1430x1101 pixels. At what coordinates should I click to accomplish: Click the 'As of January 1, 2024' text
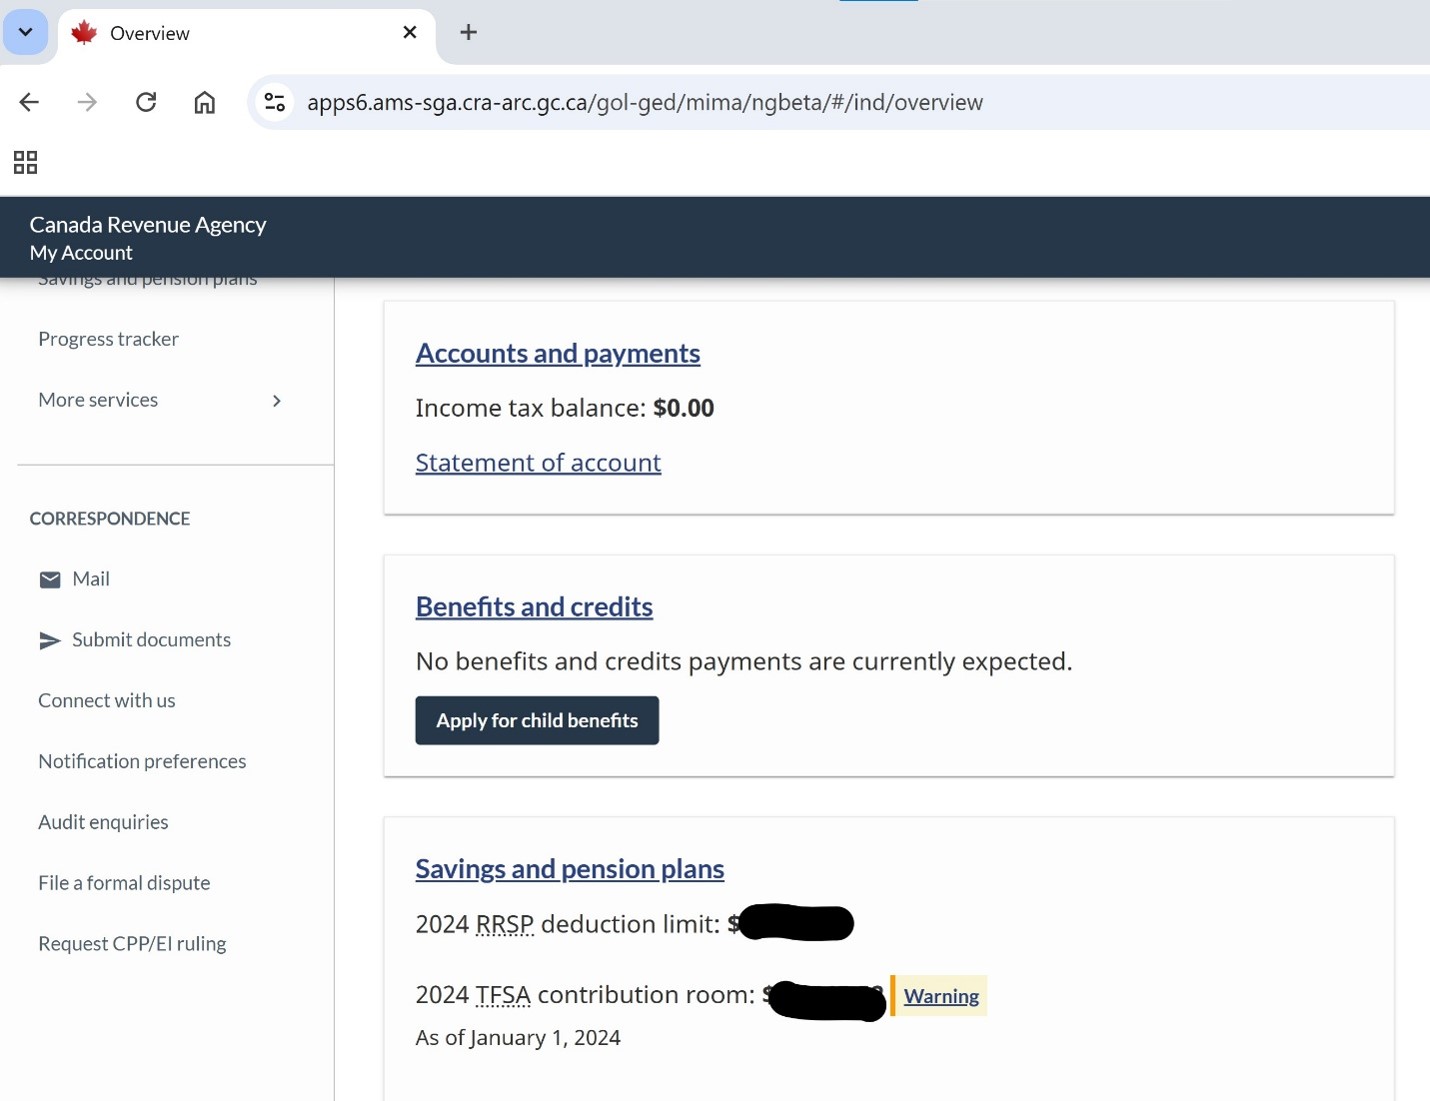click(518, 1038)
